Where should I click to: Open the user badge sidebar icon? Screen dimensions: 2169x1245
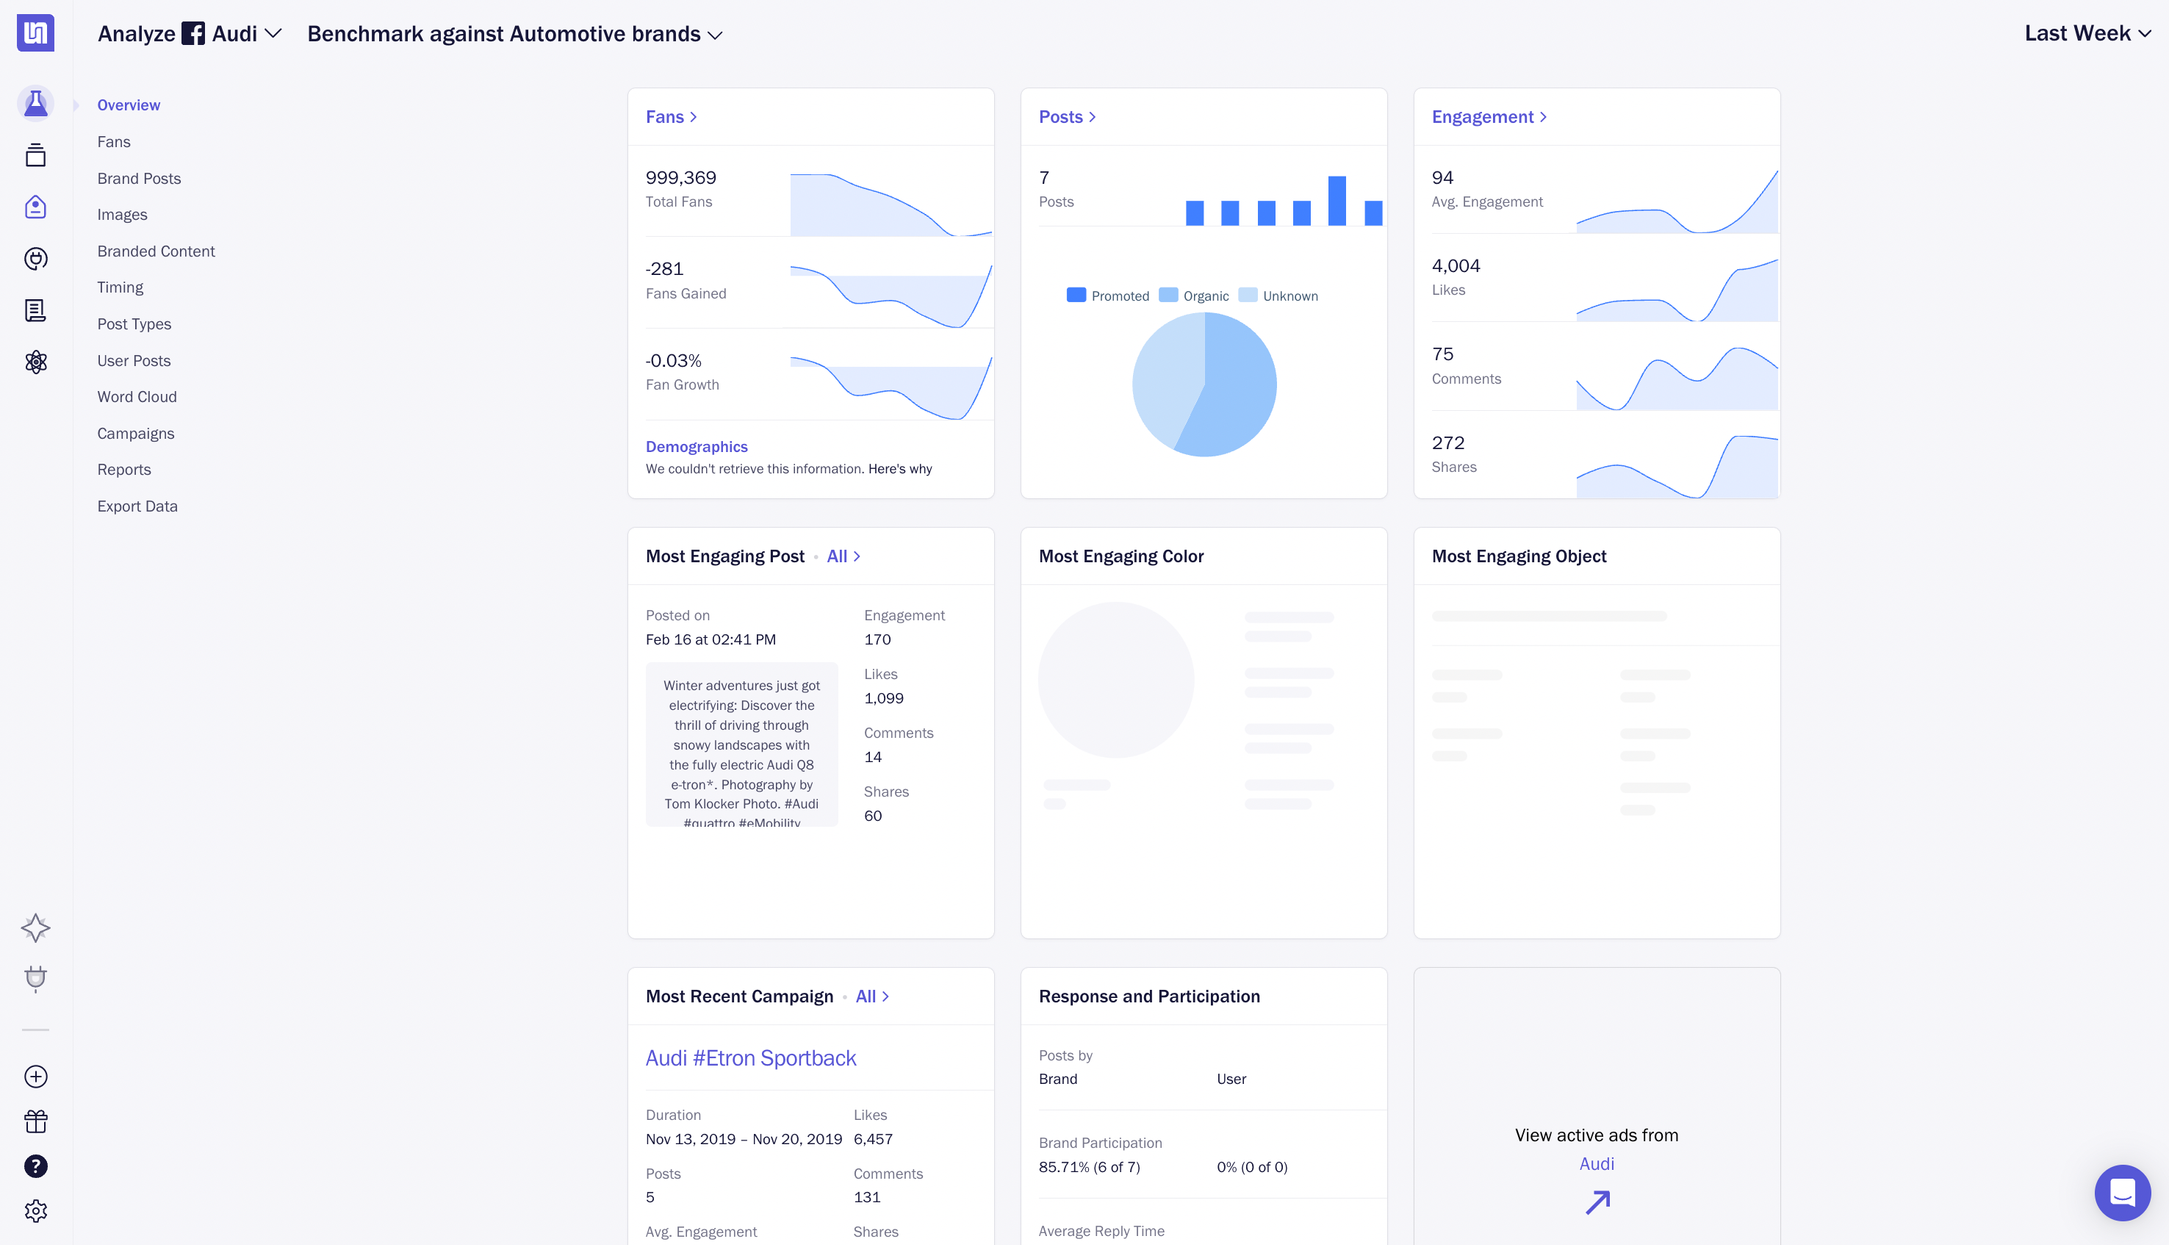(36, 207)
